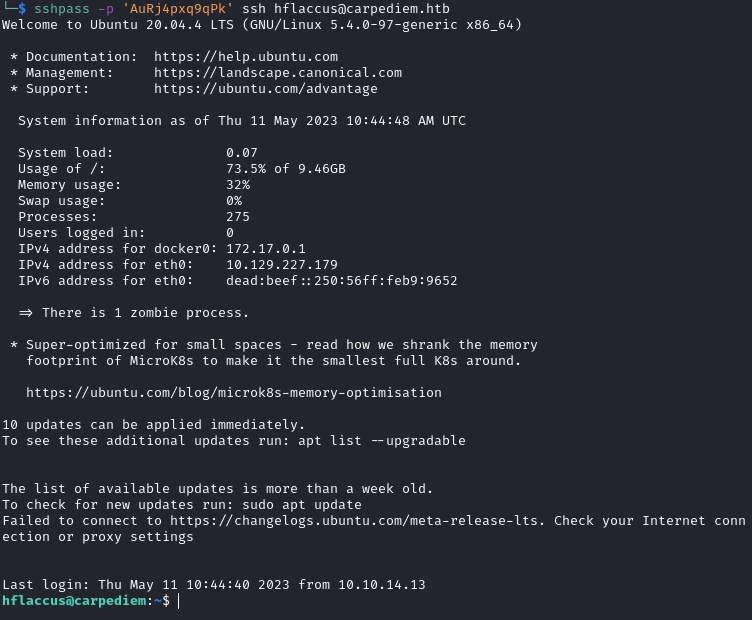
Task: Click the Processes count 275
Action: [x=238, y=217]
